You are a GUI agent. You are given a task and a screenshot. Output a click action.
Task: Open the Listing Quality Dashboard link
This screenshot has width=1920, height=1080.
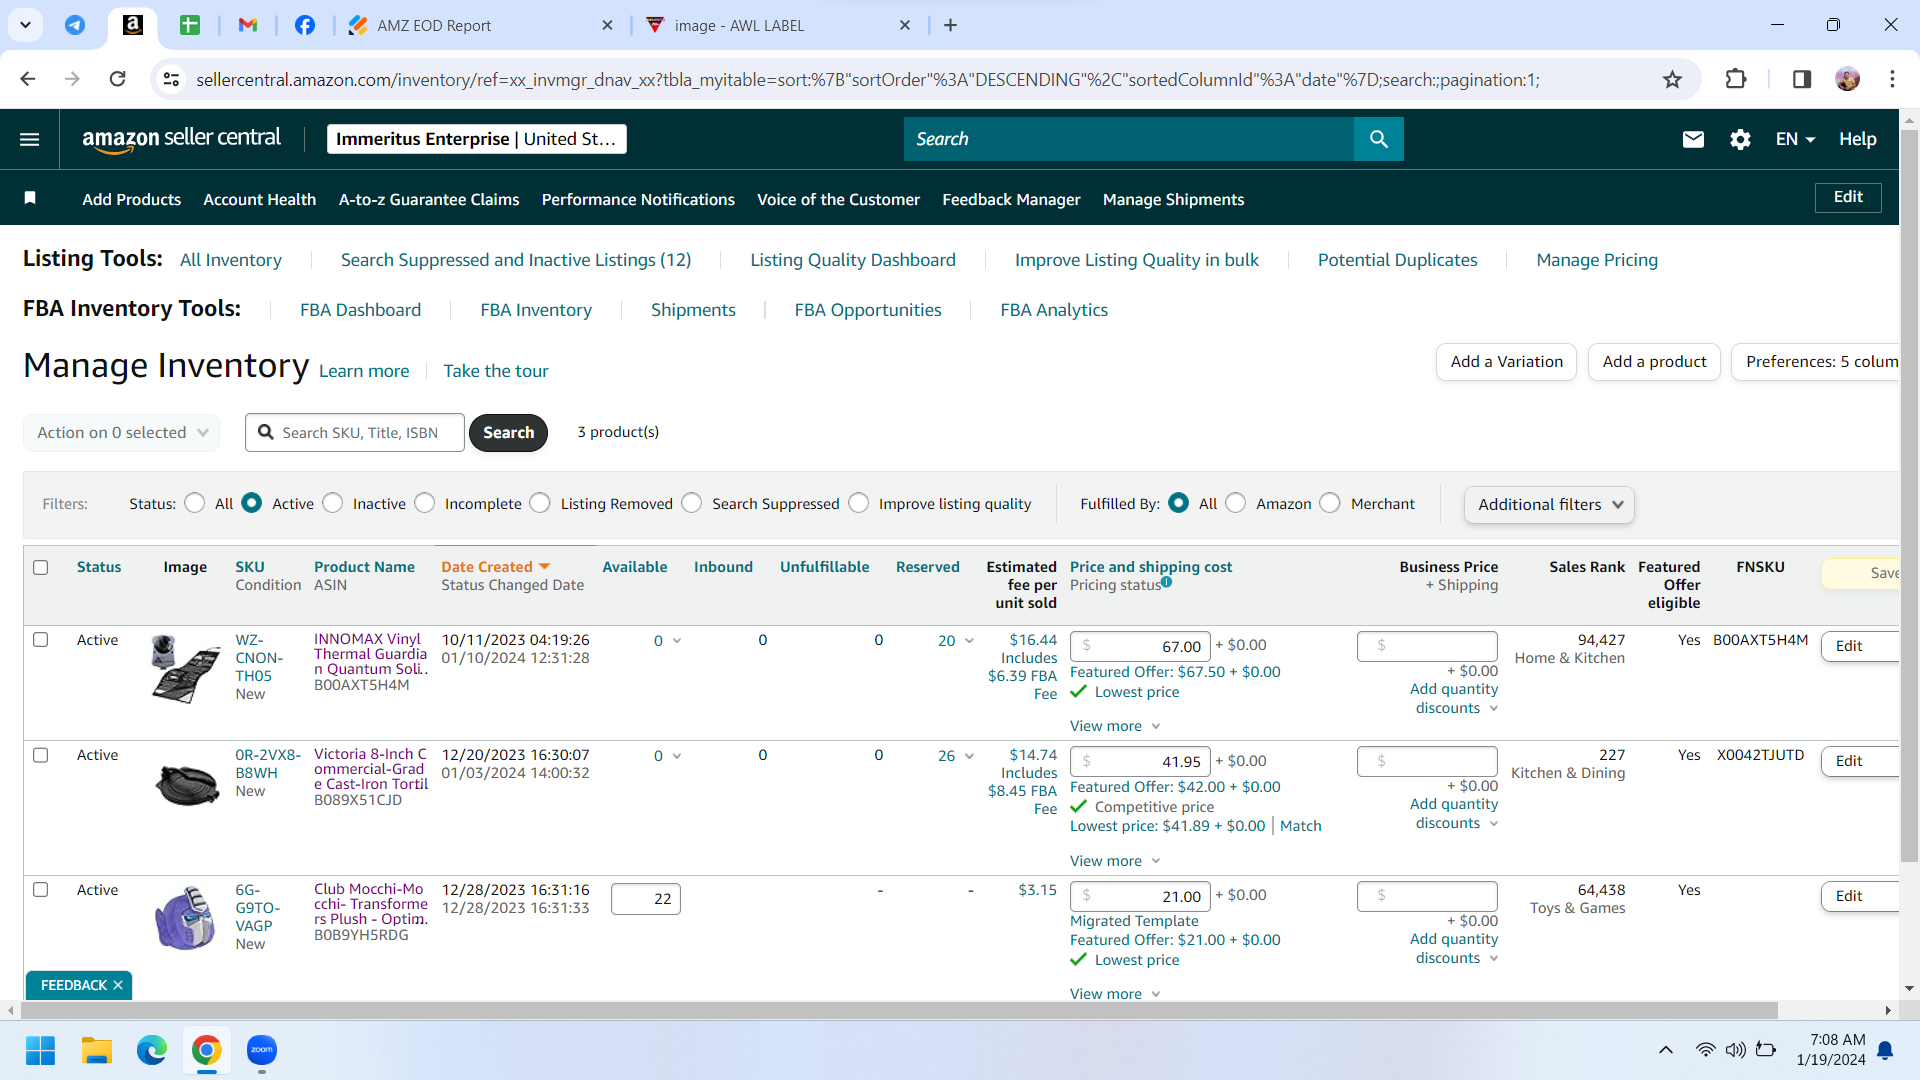tap(853, 260)
